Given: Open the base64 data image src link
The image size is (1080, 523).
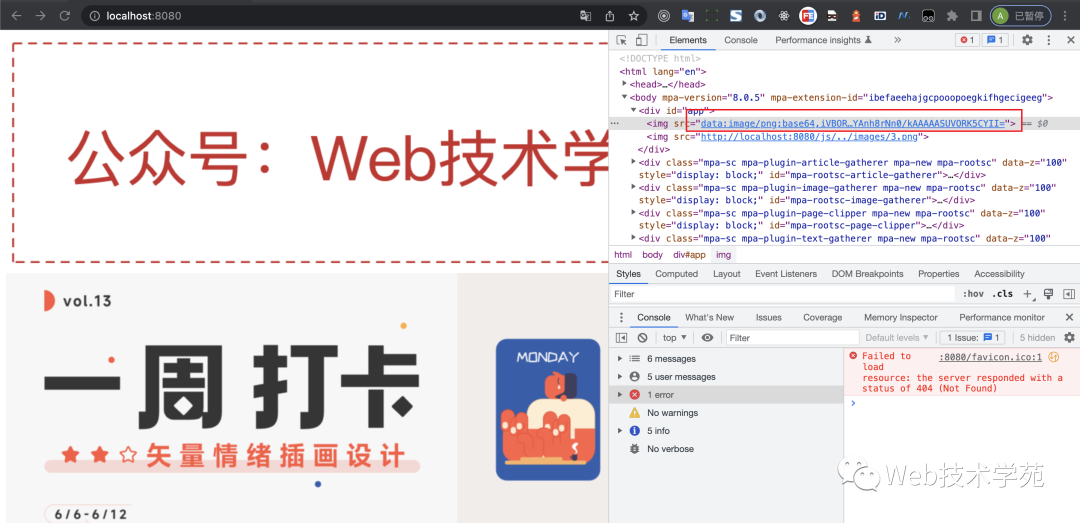Looking at the screenshot, I should click(853, 123).
